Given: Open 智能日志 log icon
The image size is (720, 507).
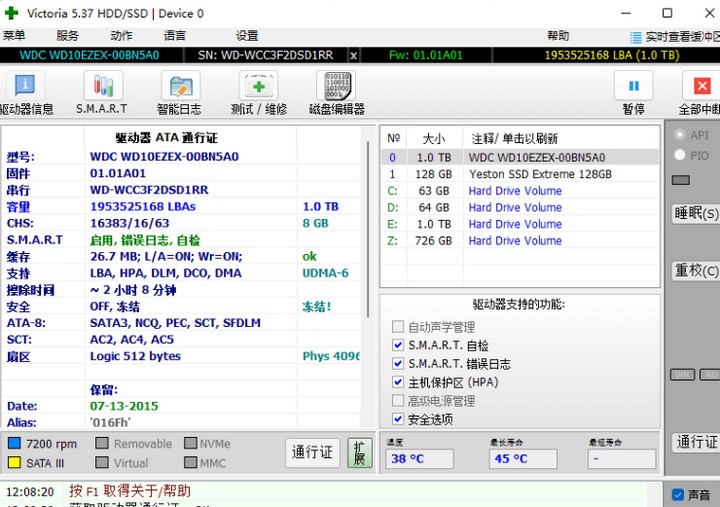Looking at the screenshot, I should pyautogui.click(x=179, y=86).
